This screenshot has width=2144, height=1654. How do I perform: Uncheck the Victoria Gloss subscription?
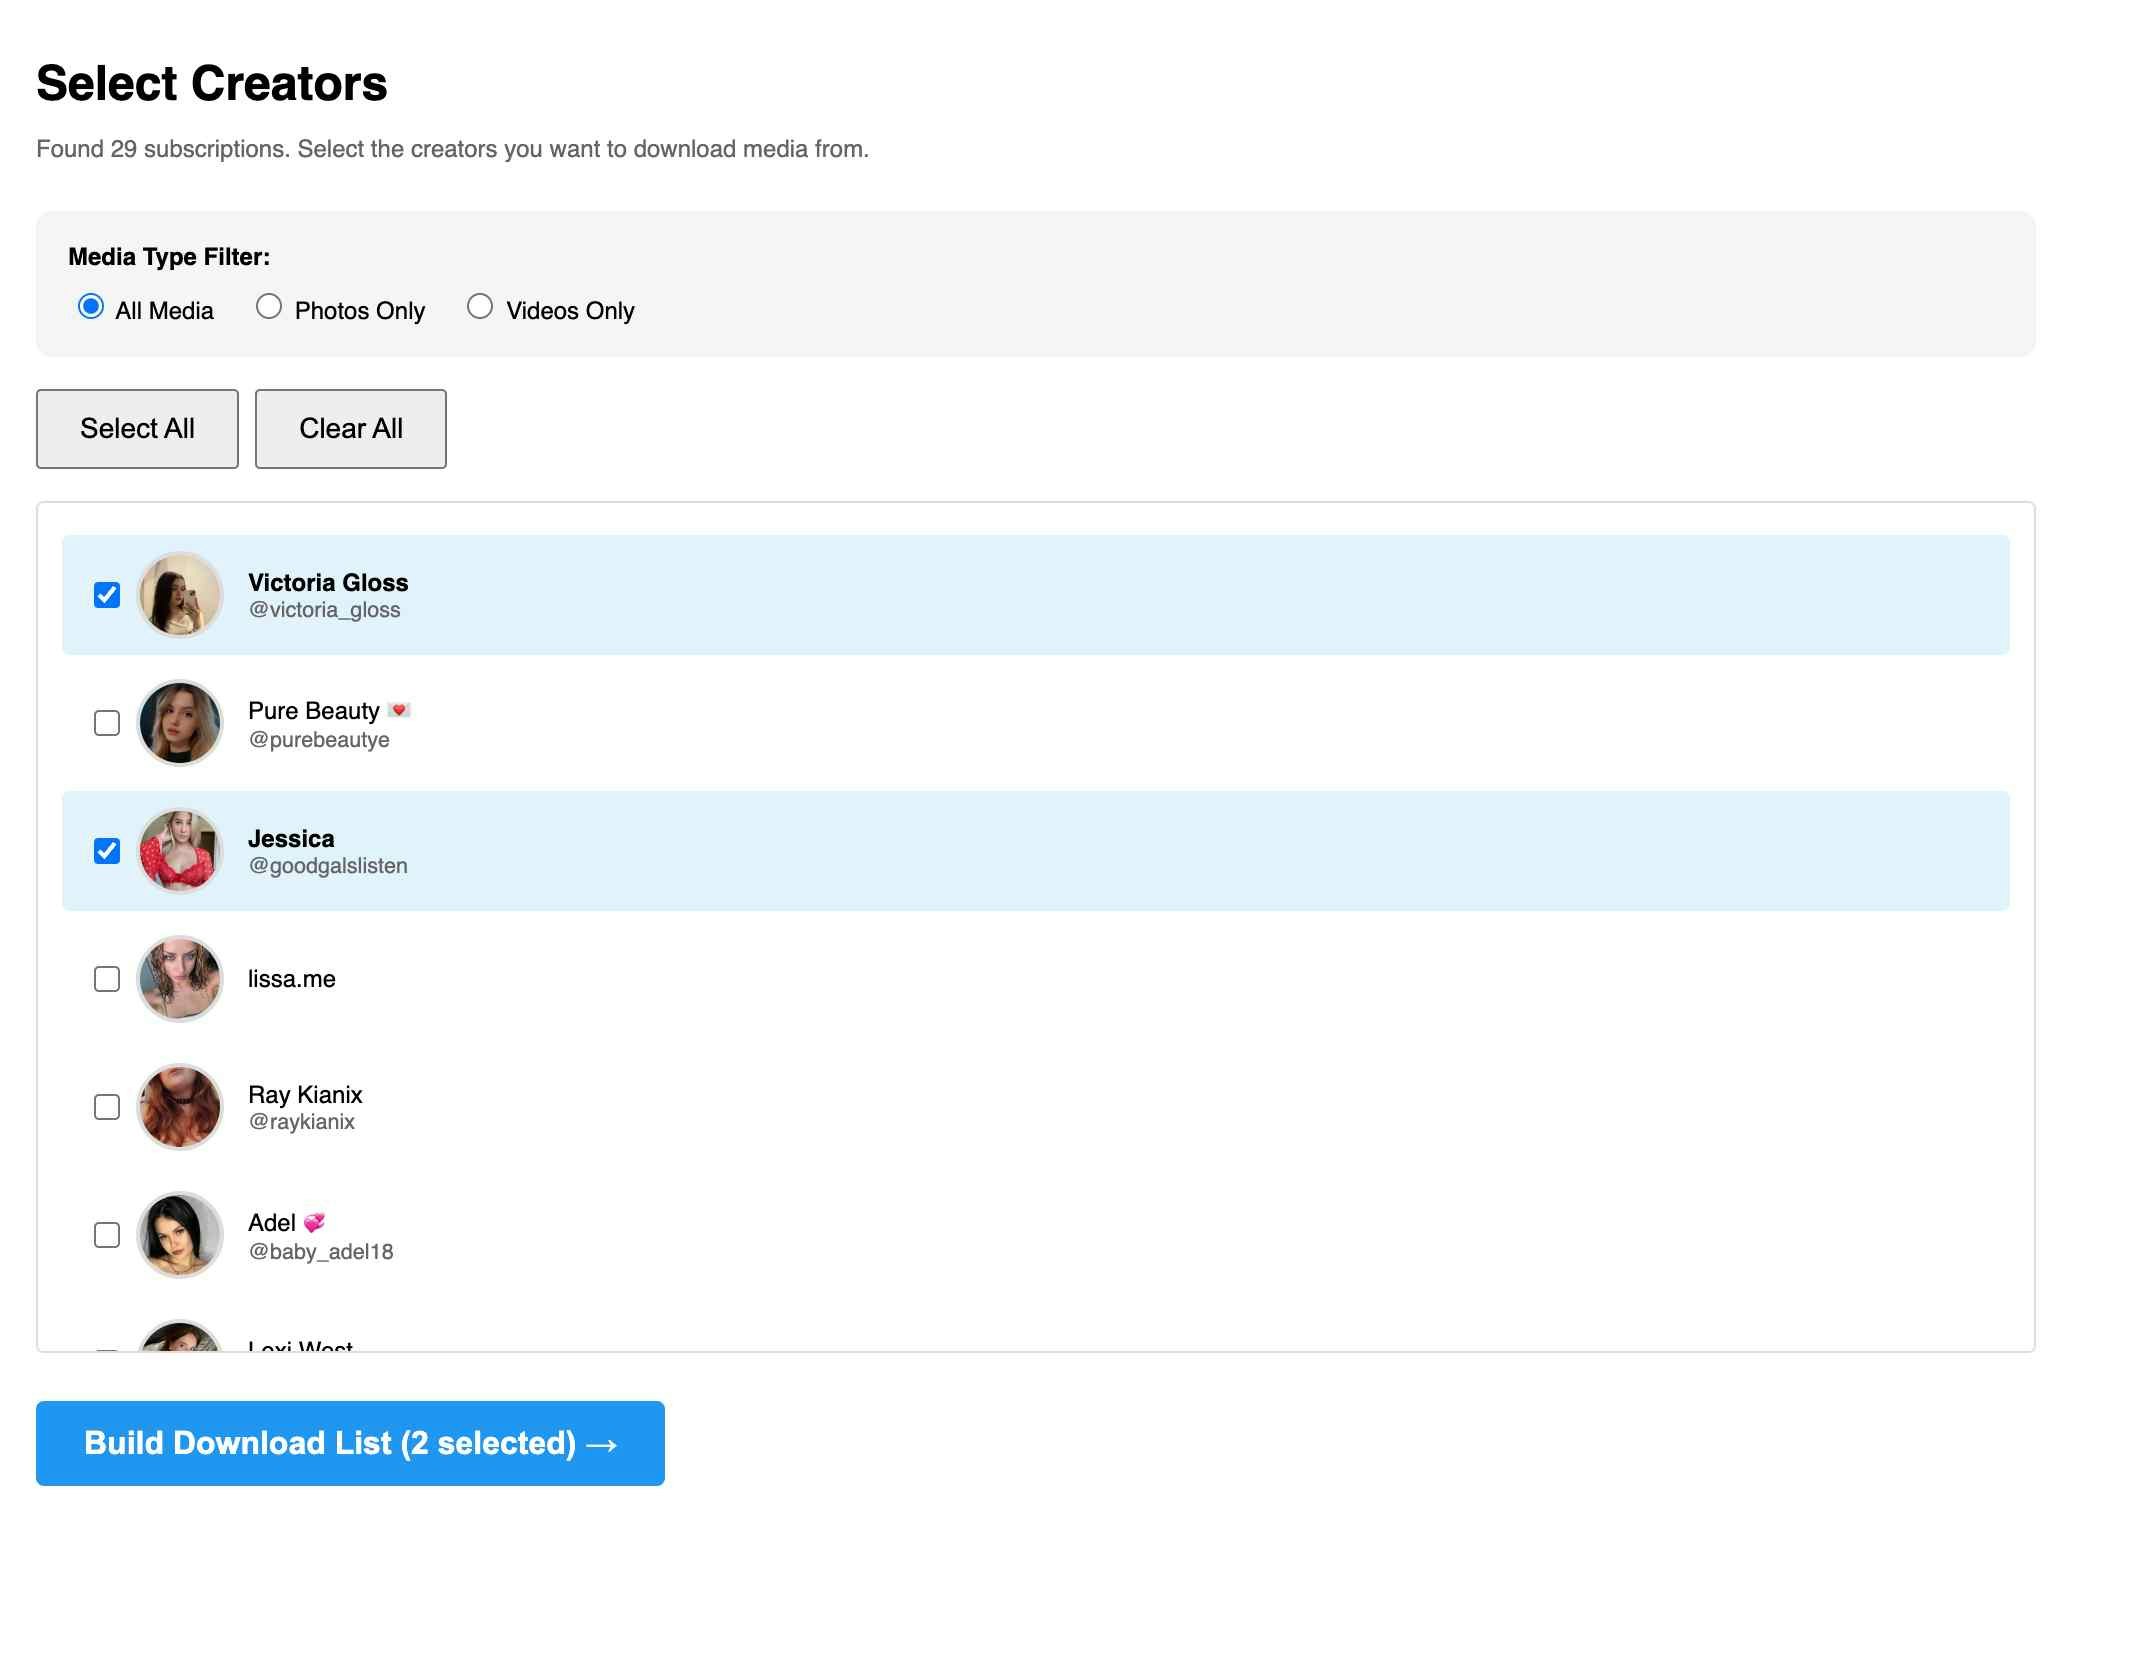[106, 595]
